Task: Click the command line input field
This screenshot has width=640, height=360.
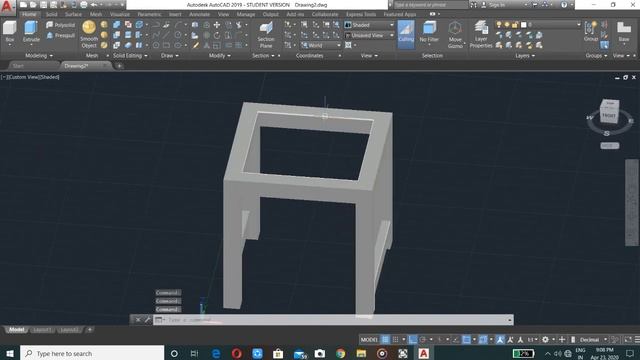Action: click(333, 320)
